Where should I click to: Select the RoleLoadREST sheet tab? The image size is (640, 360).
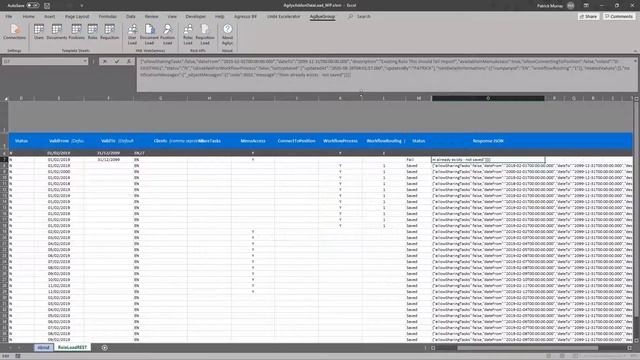[72, 347]
